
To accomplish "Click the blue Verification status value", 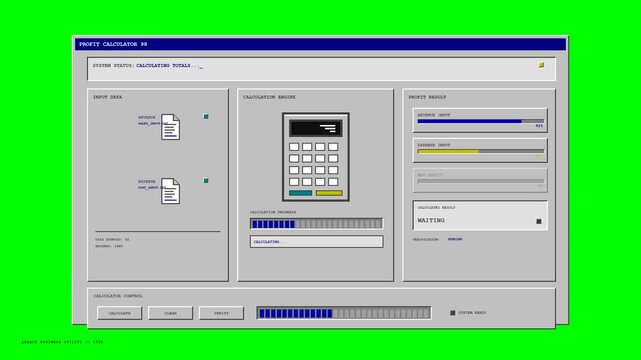I will tap(455, 239).
